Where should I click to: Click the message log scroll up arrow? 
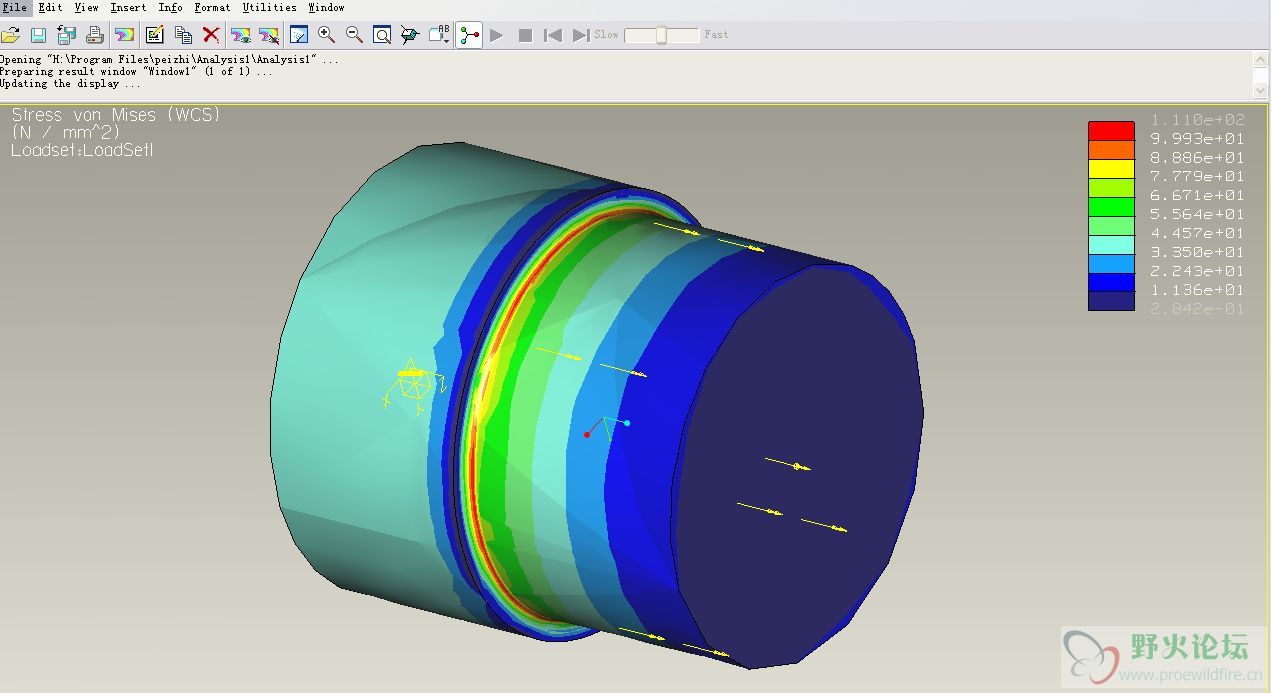1260,60
